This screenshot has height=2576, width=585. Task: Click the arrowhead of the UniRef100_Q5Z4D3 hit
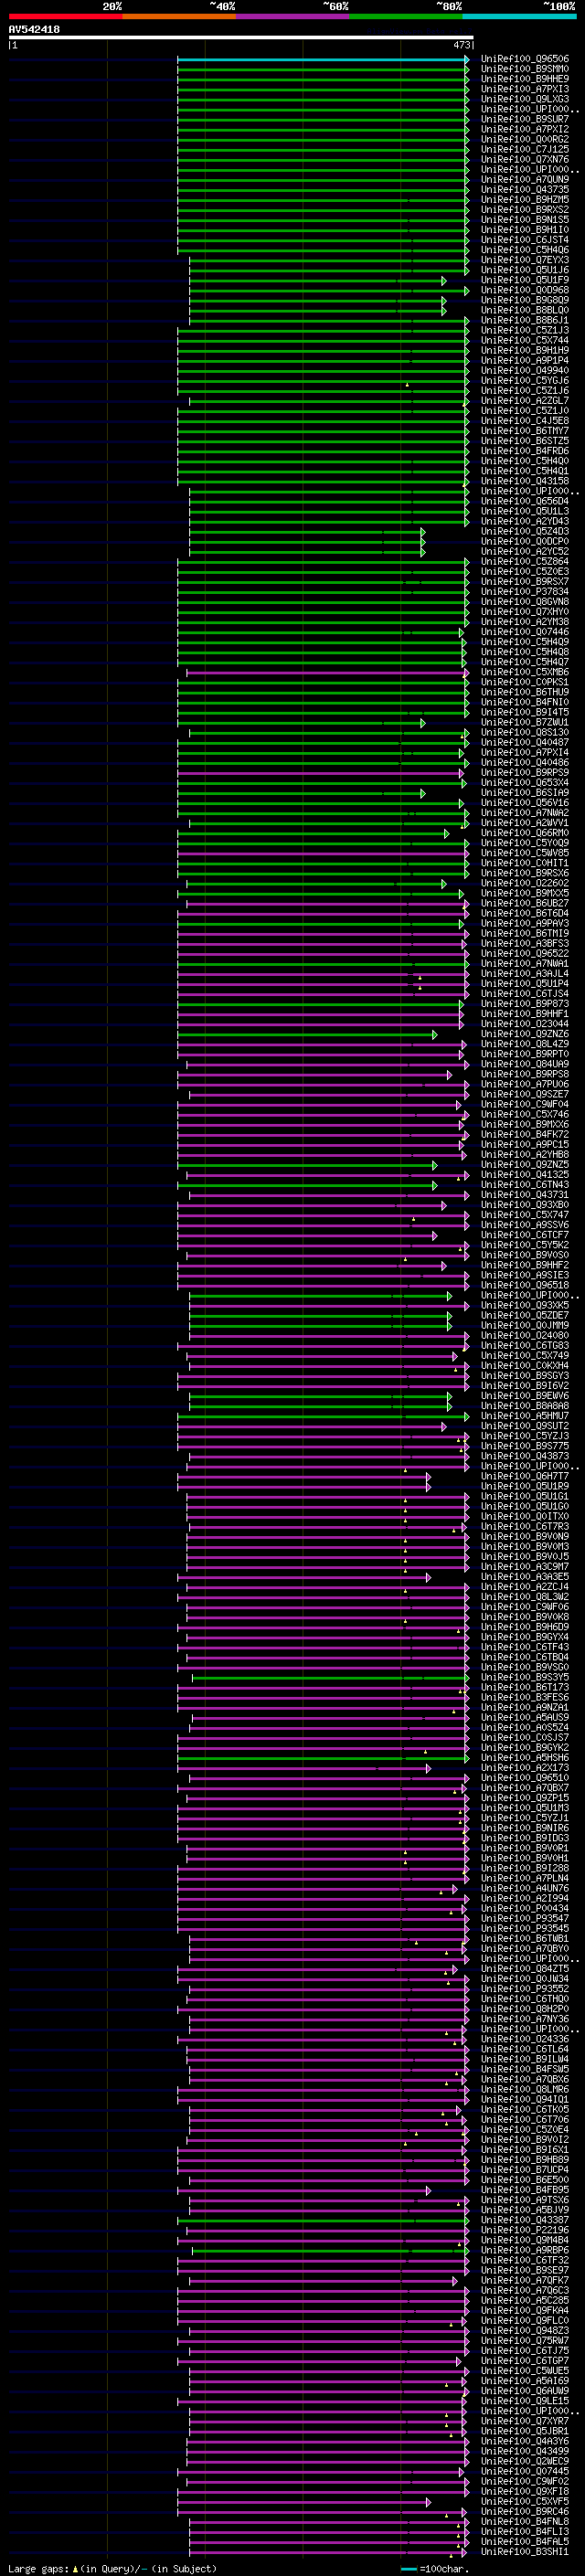pyautogui.click(x=423, y=532)
